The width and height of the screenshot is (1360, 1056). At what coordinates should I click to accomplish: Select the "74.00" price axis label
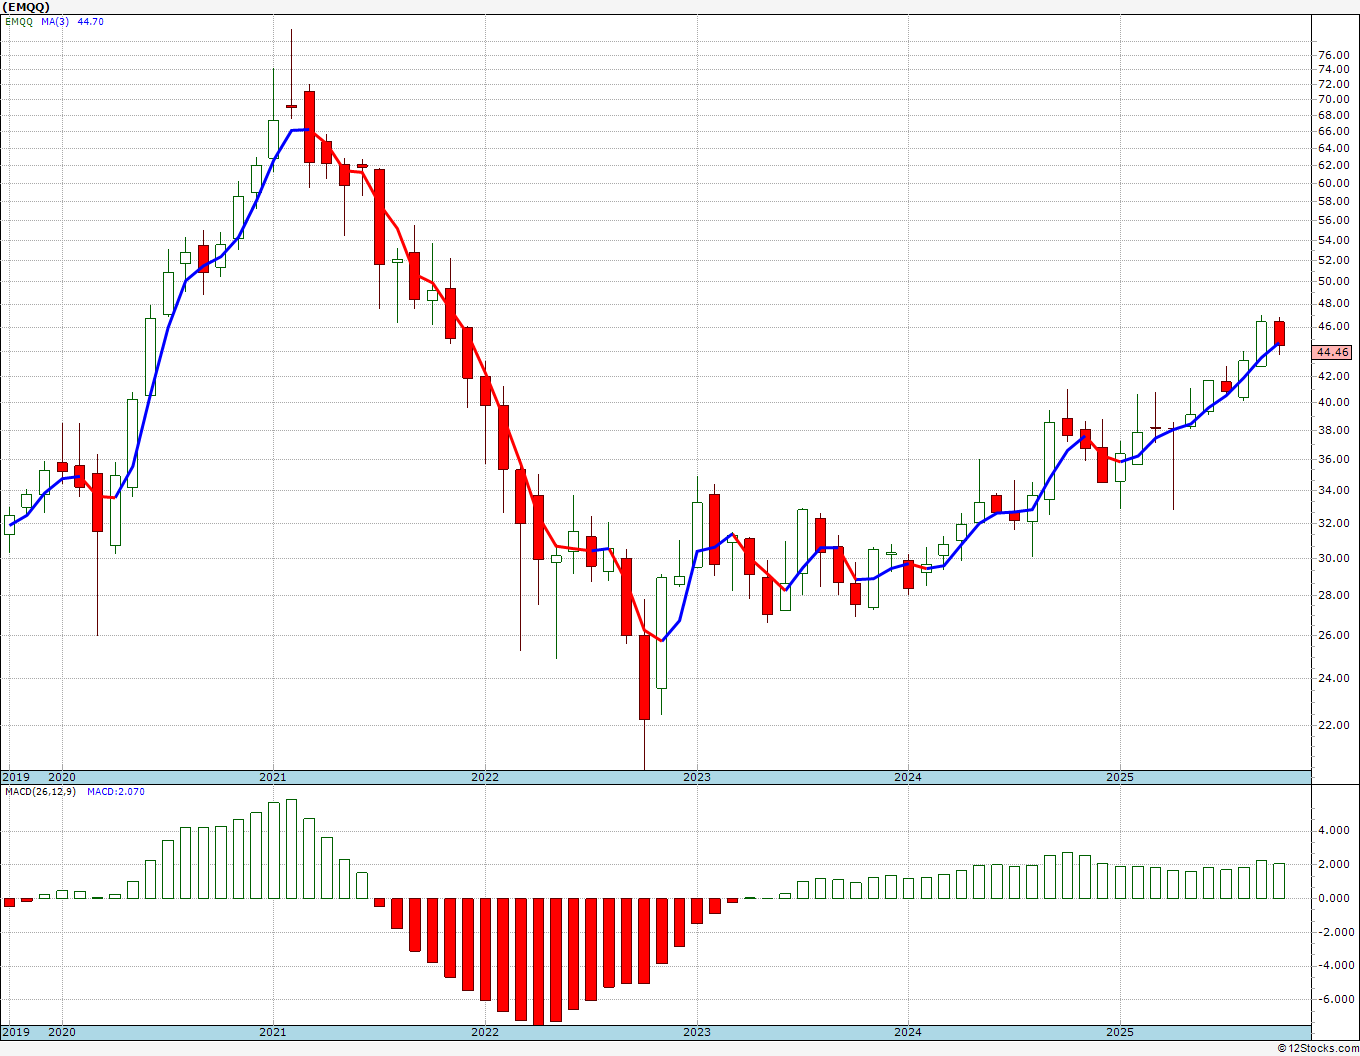pos(1334,69)
